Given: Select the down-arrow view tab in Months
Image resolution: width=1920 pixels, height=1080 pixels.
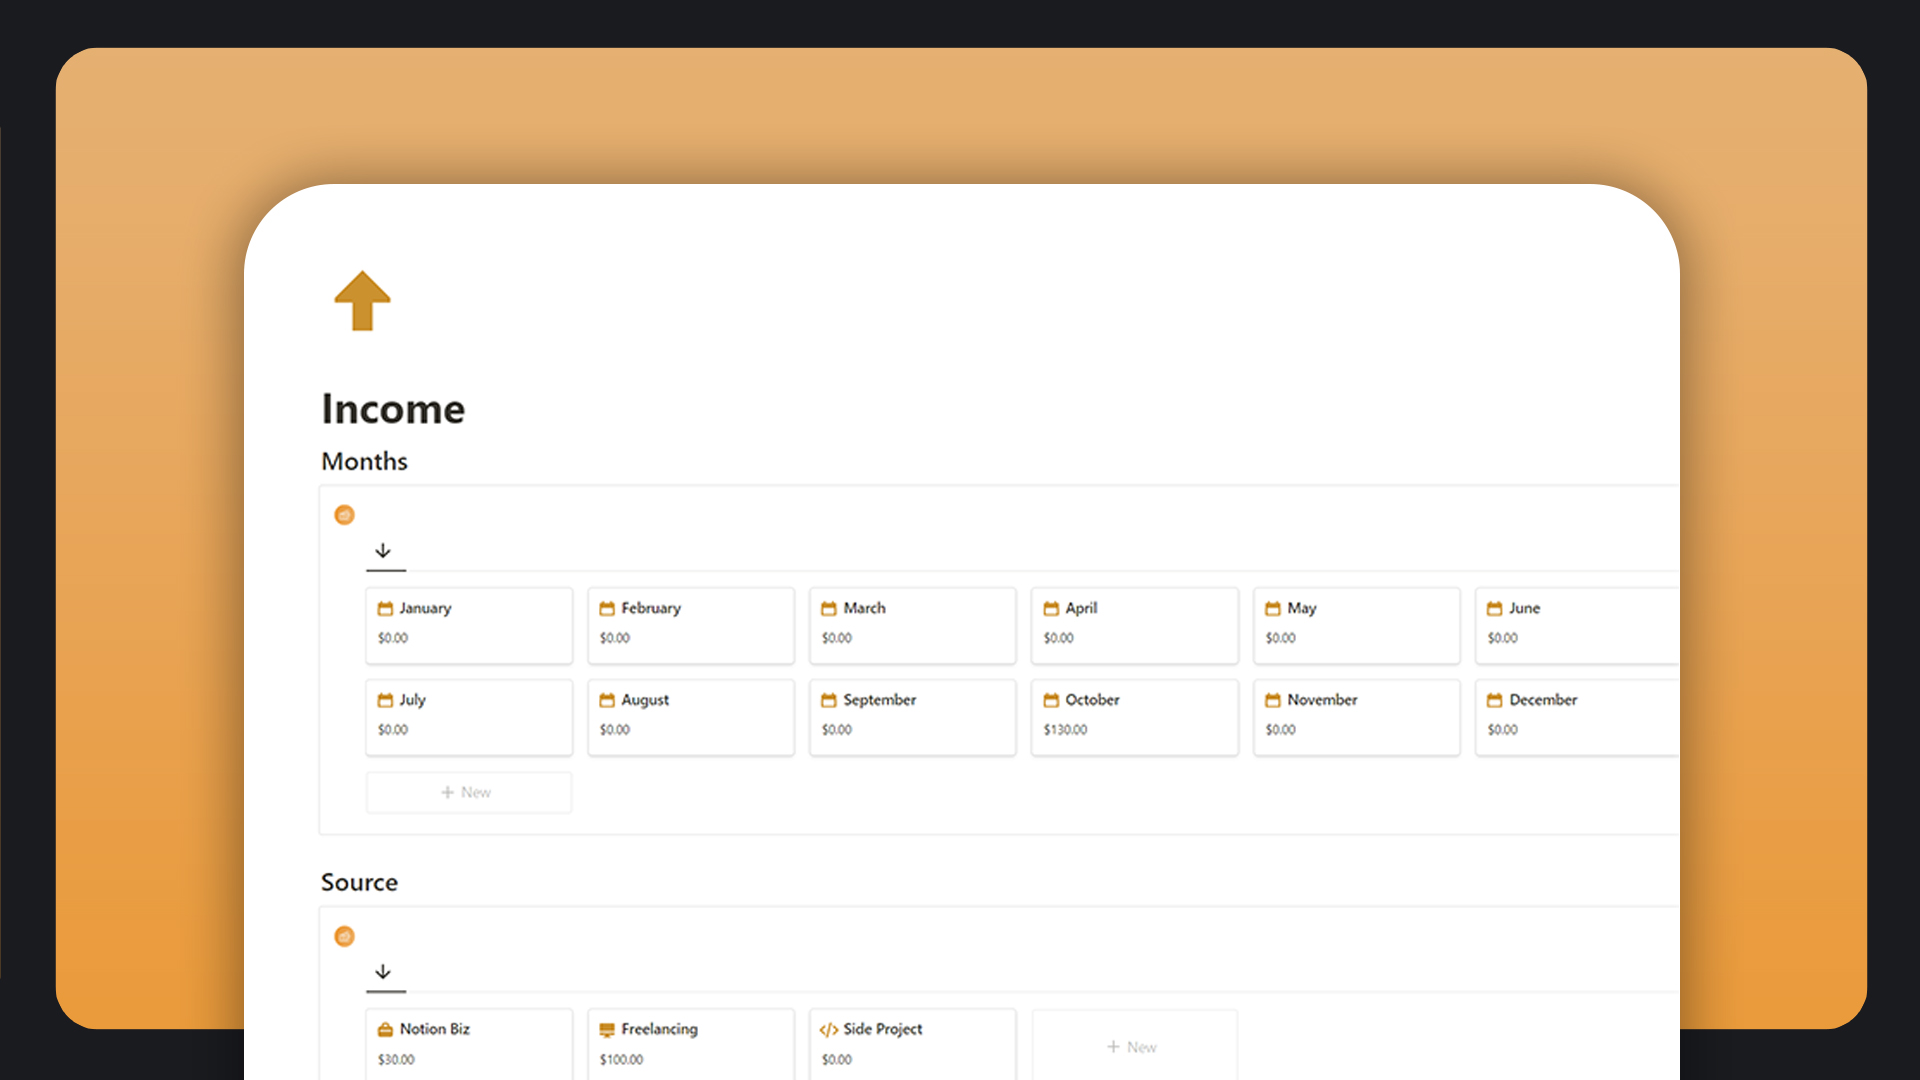Looking at the screenshot, I should pyautogui.click(x=383, y=551).
